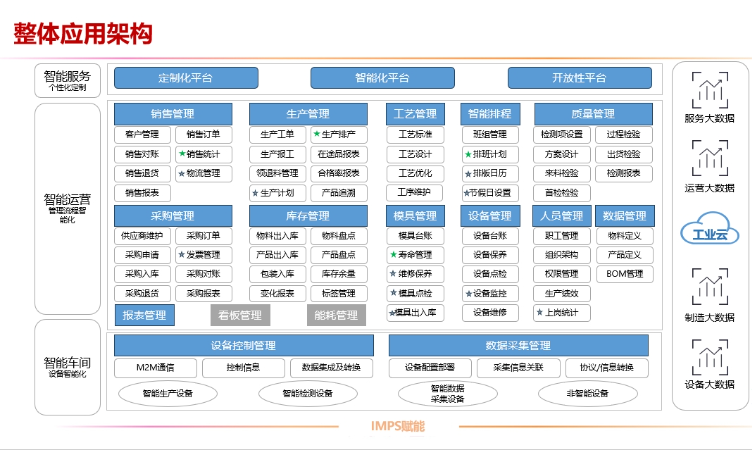Click the 工业云 cloud icon
The image size is (752, 450).
click(710, 229)
